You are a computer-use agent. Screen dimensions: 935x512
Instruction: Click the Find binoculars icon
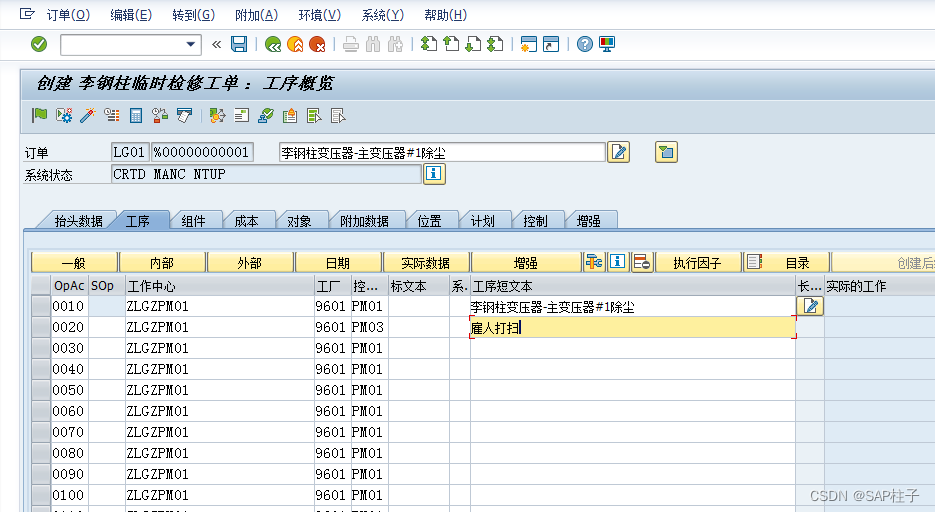coord(373,44)
